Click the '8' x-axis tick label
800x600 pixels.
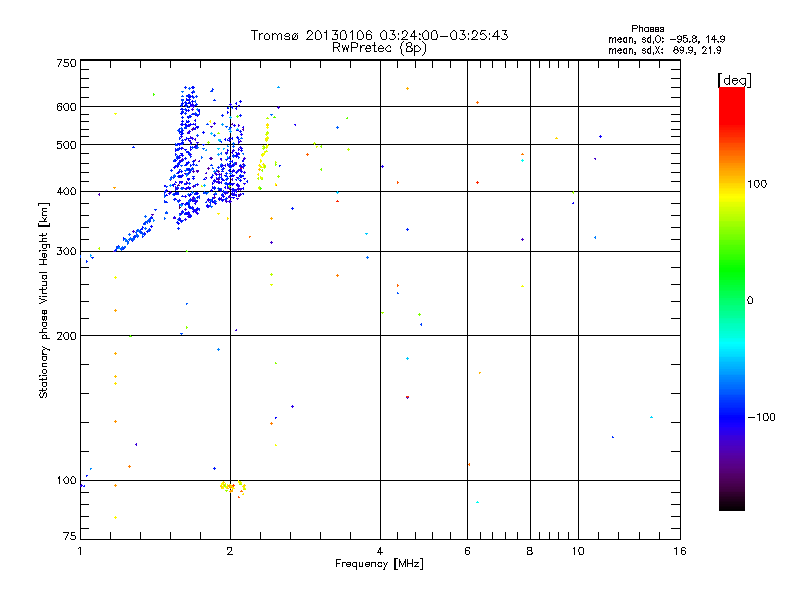click(x=530, y=551)
